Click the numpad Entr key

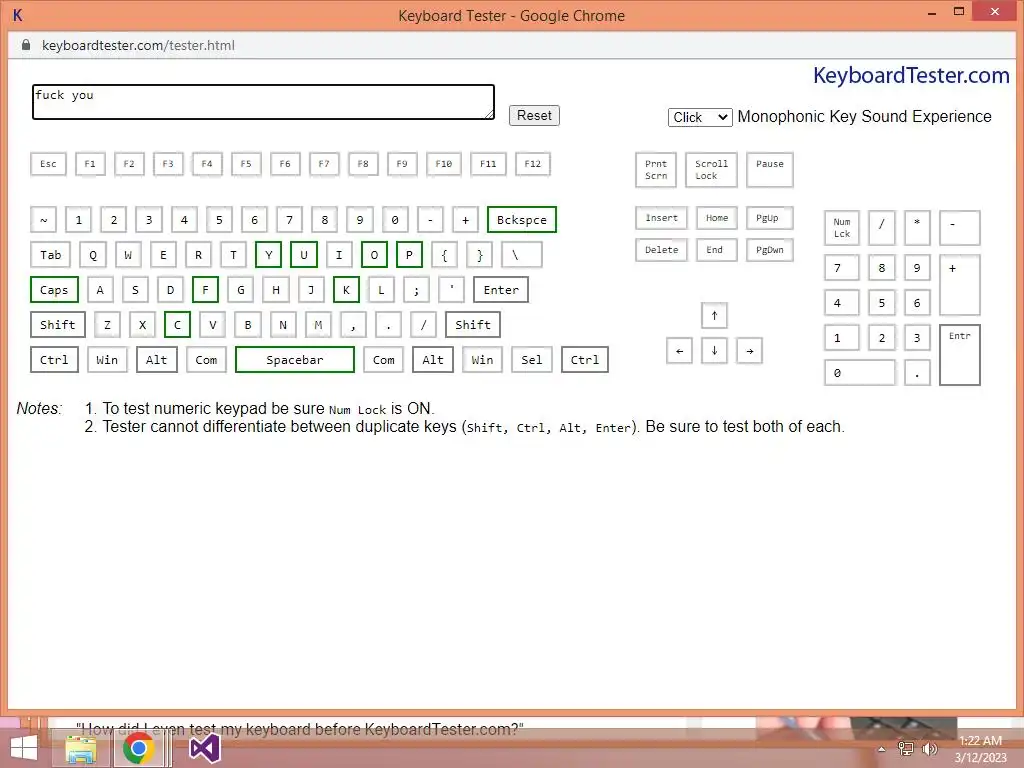[x=960, y=355]
